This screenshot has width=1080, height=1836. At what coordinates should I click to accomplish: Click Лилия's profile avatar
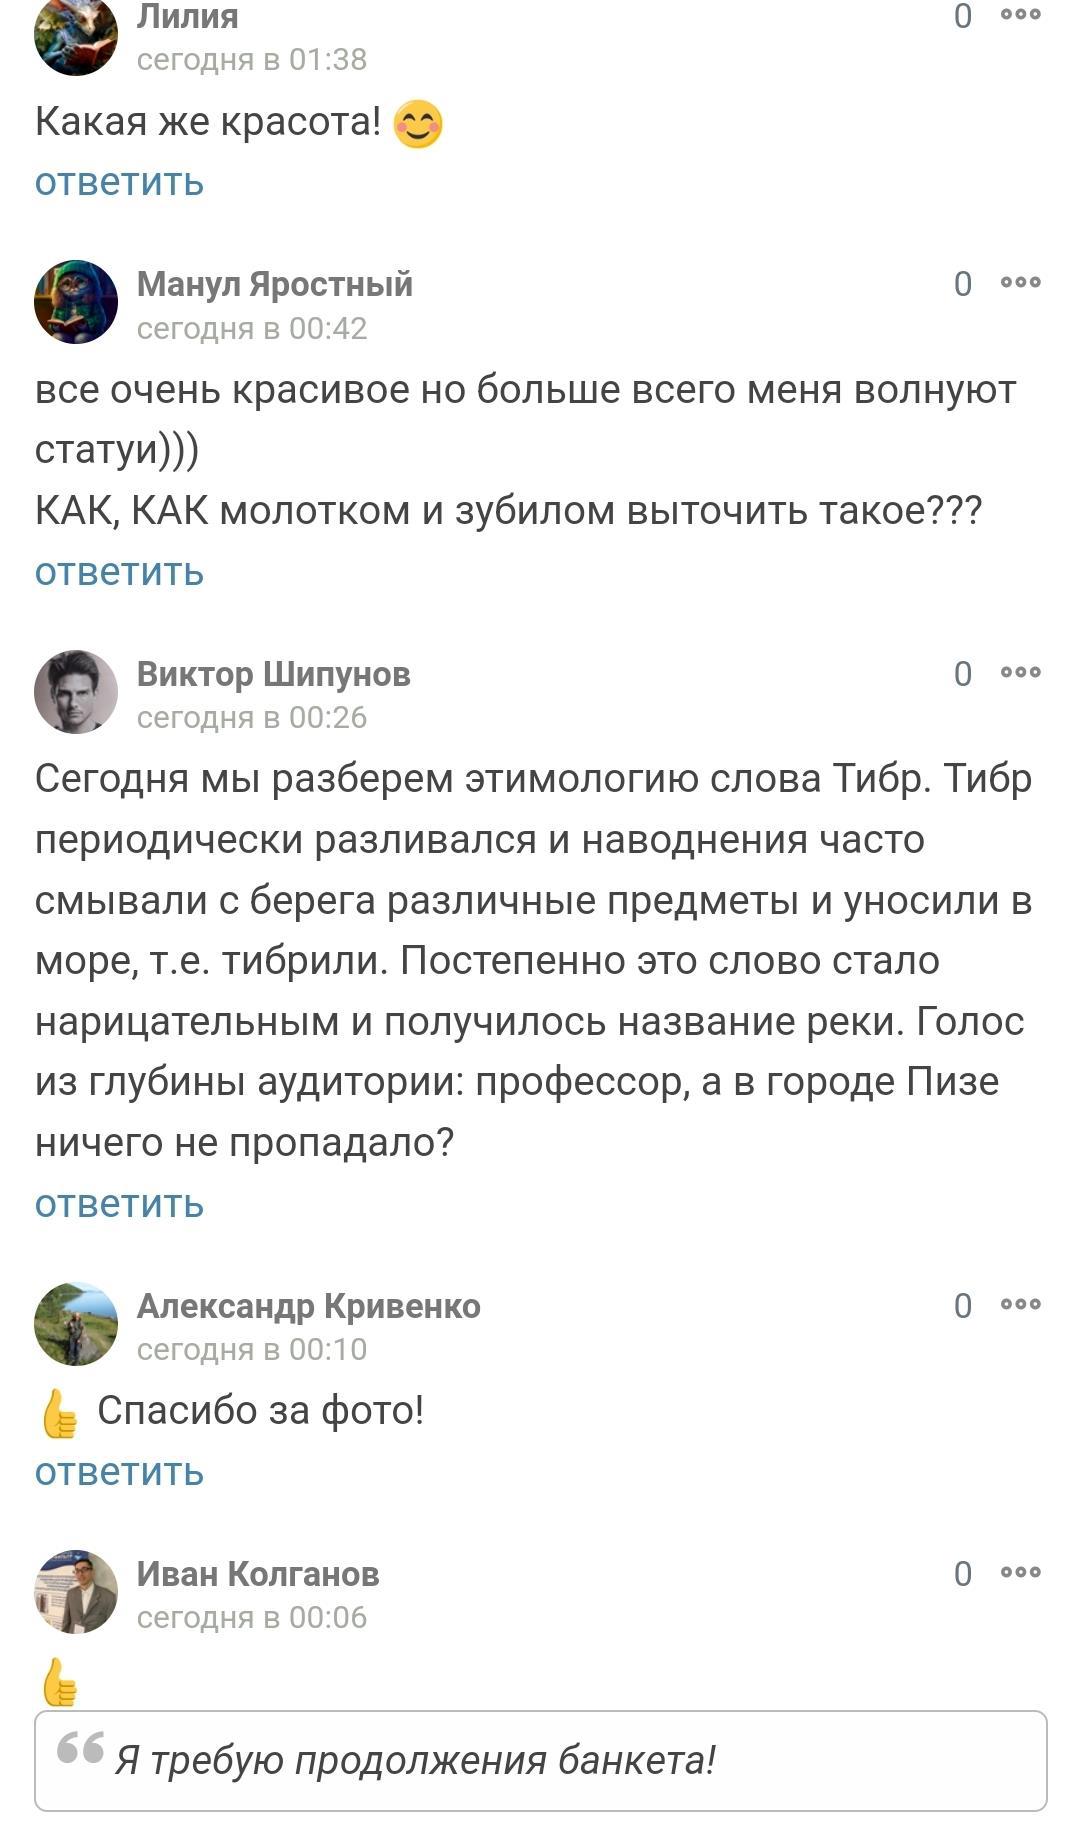tap(76, 35)
